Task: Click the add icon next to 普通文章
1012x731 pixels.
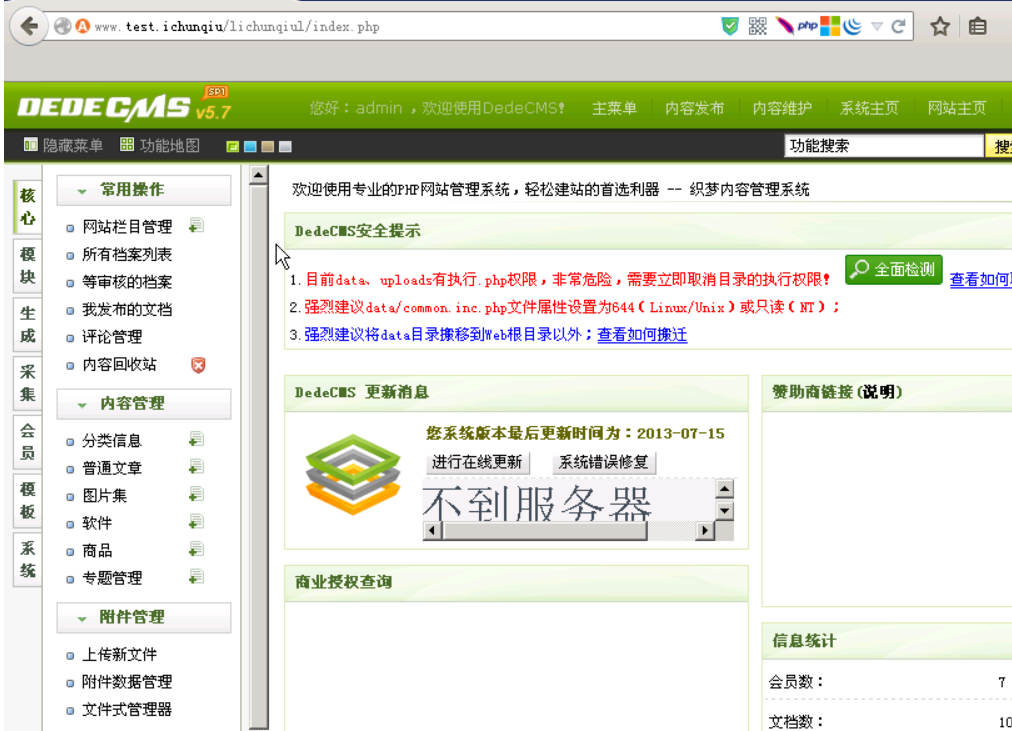Action: pos(197,467)
